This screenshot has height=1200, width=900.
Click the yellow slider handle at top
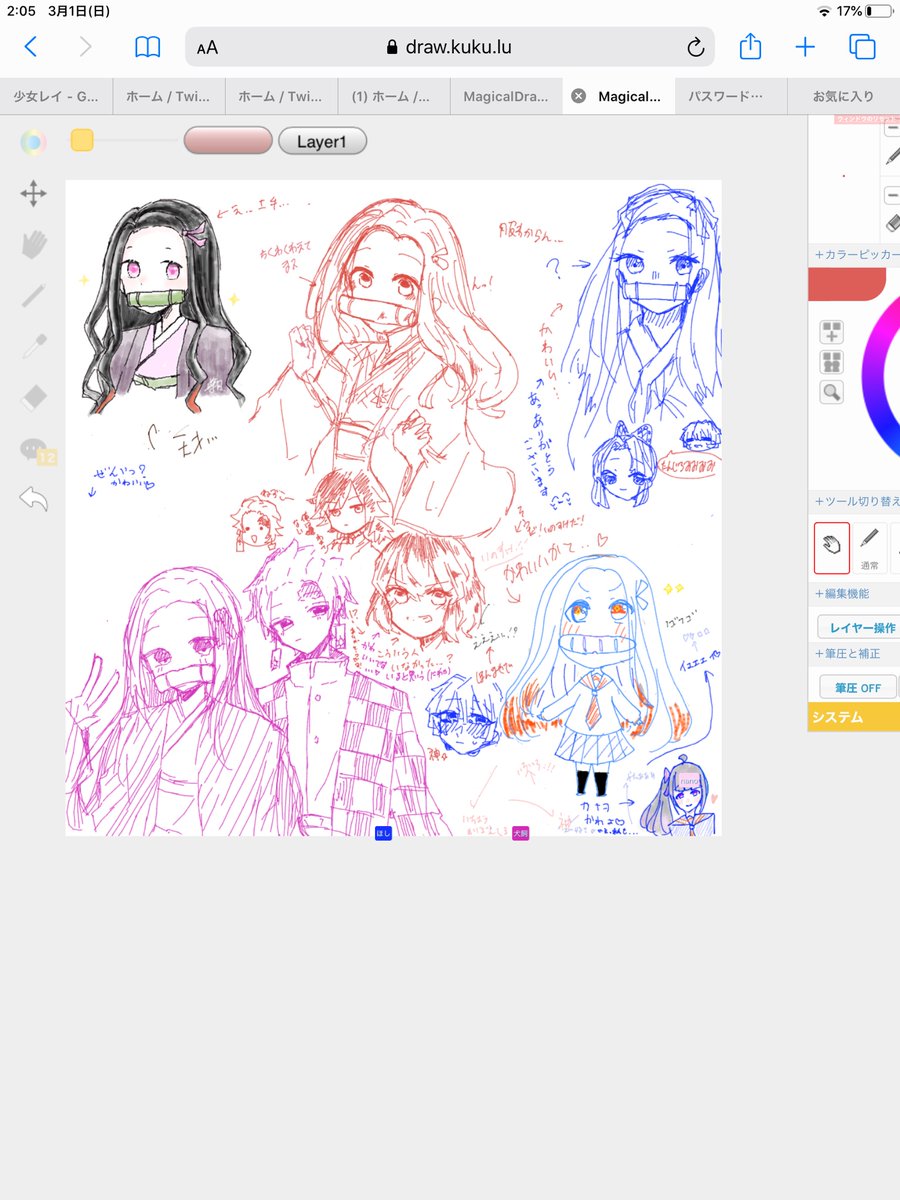click(82, 141)
